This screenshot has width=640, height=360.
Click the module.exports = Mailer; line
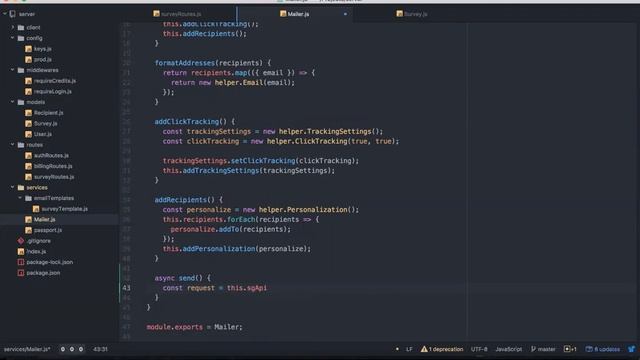[x=194, y=327]
